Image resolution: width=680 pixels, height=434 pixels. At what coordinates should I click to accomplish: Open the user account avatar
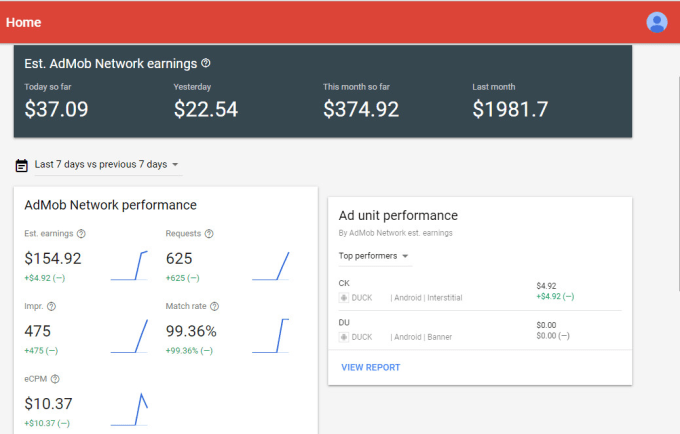(657, 22)
